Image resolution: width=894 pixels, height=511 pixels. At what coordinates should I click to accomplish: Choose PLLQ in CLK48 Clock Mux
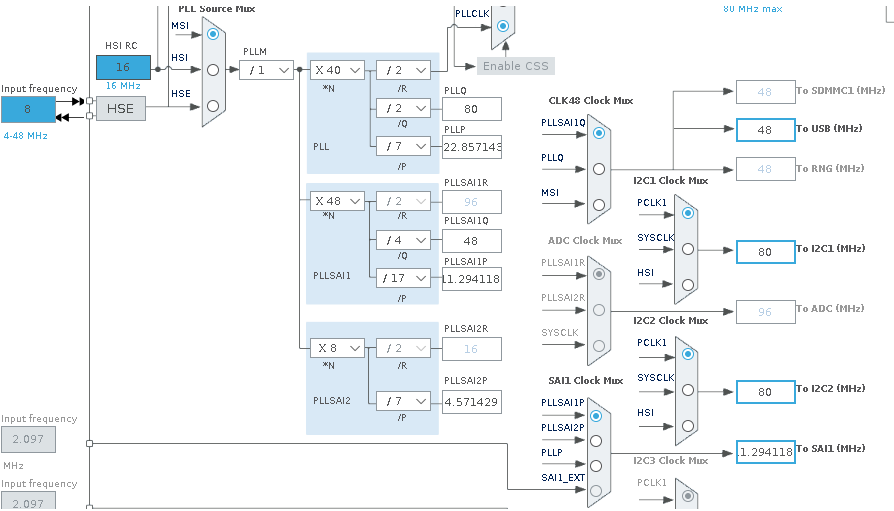pyautogui.click(x=598, y=168)
